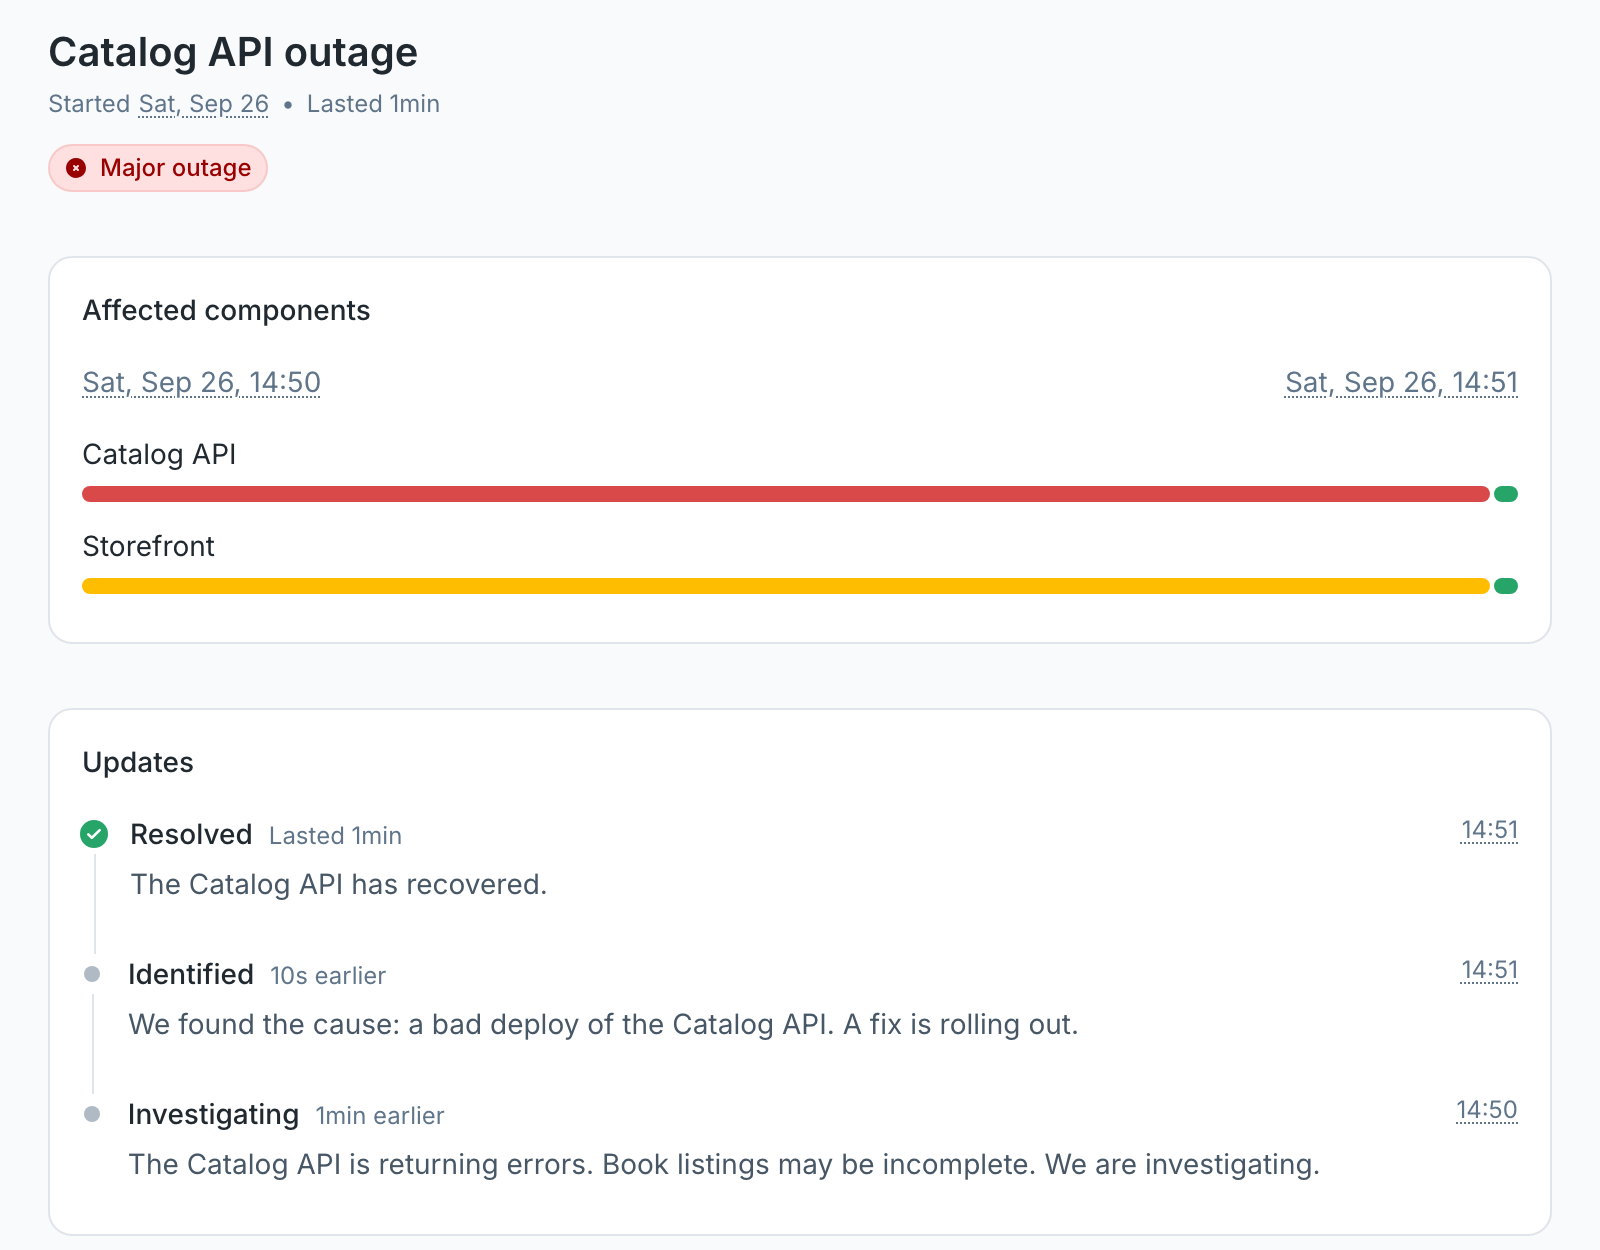
Task: Click the 'Sat, Sep 26' started date in header
Action: click(204, 104)
